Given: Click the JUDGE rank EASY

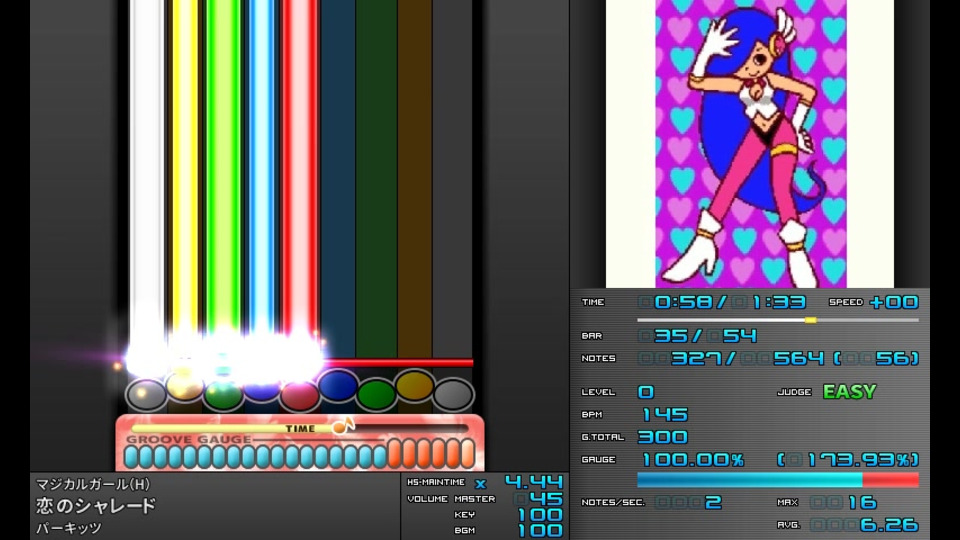Looking at the screenshot, I should [849, 392].
